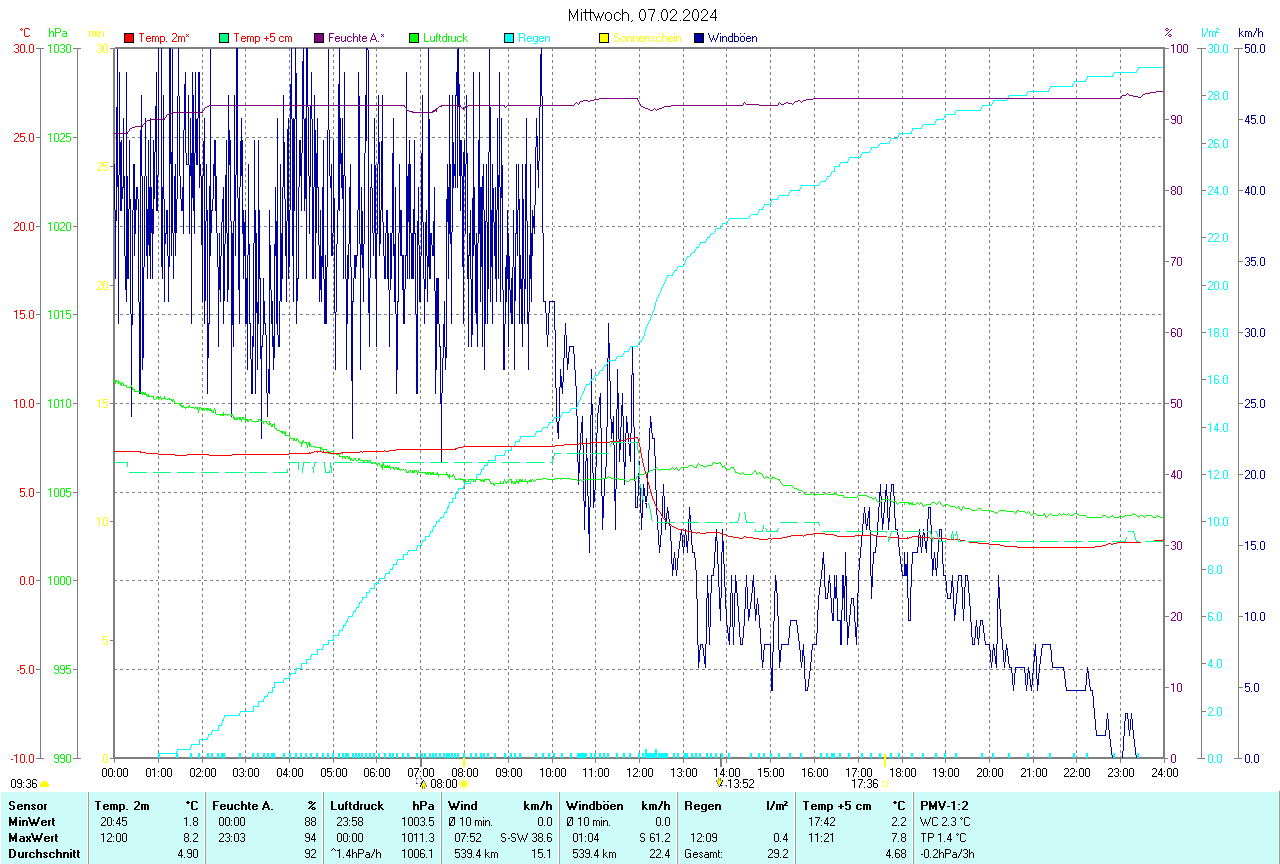Select the Sonnenschein legend label
Screen dimensions: 1280x864
point(647,38)
